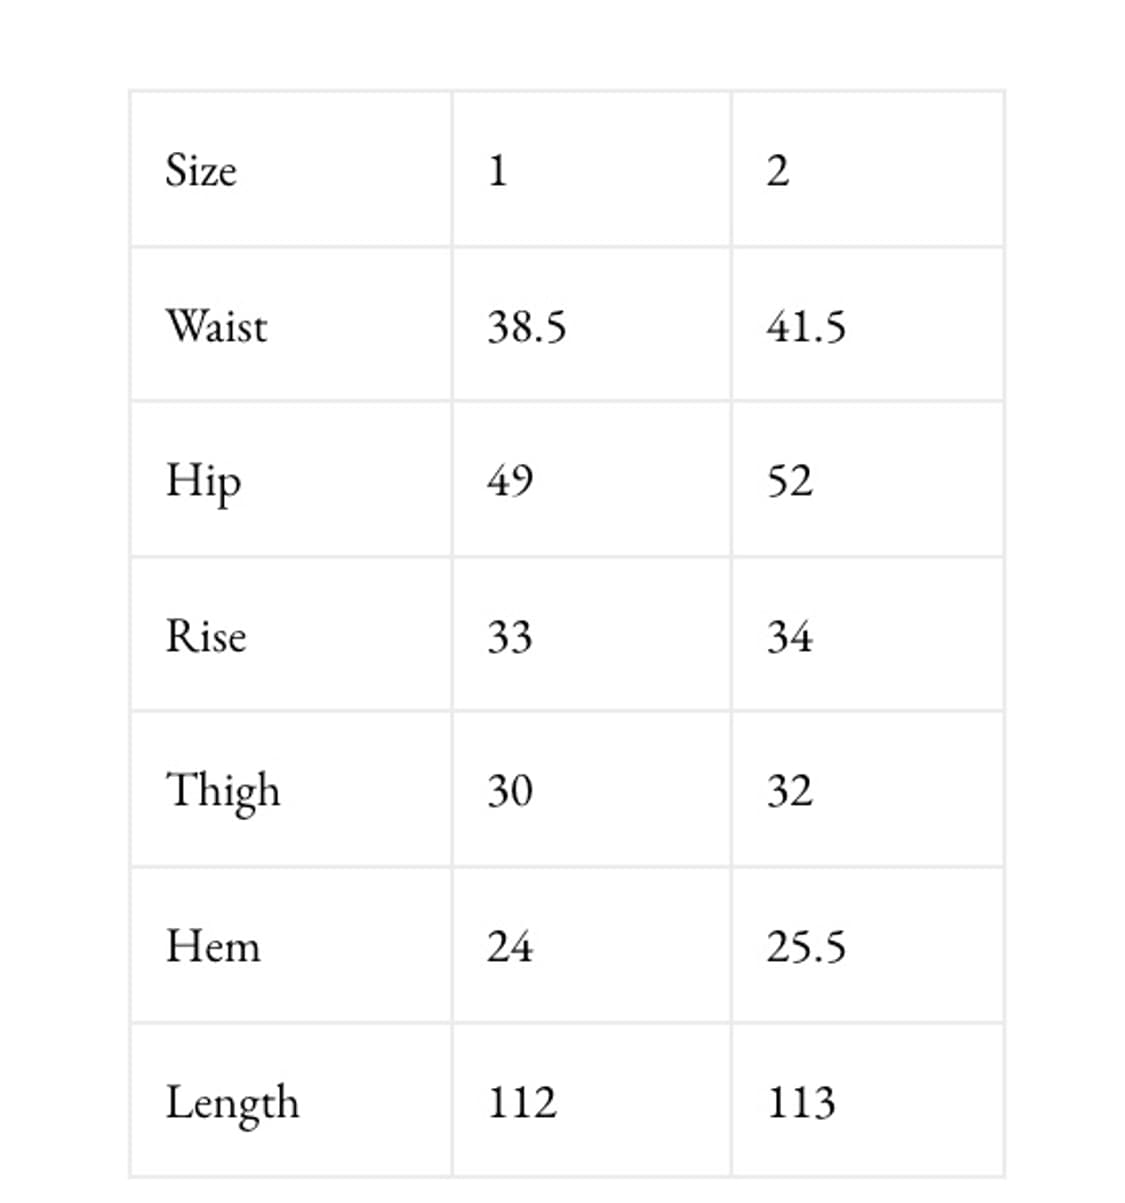Select the Rise row label

click(x=206, y=636)
